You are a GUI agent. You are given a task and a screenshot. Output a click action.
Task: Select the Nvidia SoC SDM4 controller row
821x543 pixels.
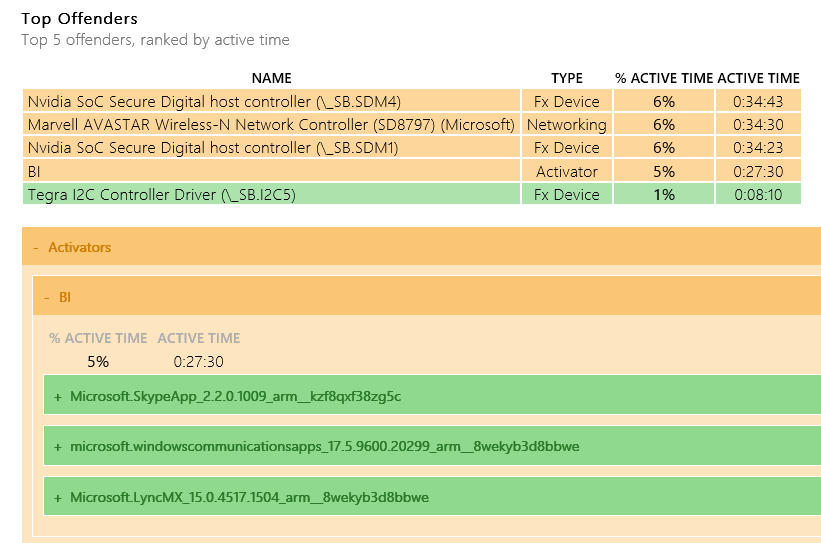click(412, 101)
